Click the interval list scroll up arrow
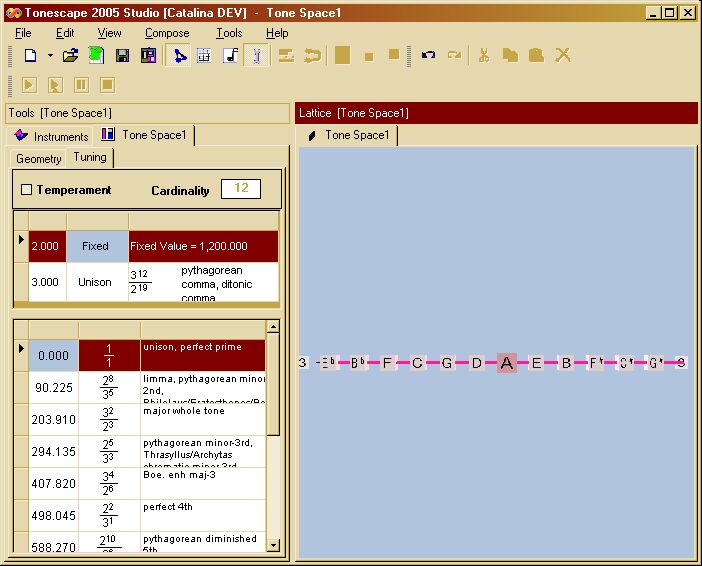Screen dimensions: 702x566 point(273,326)
